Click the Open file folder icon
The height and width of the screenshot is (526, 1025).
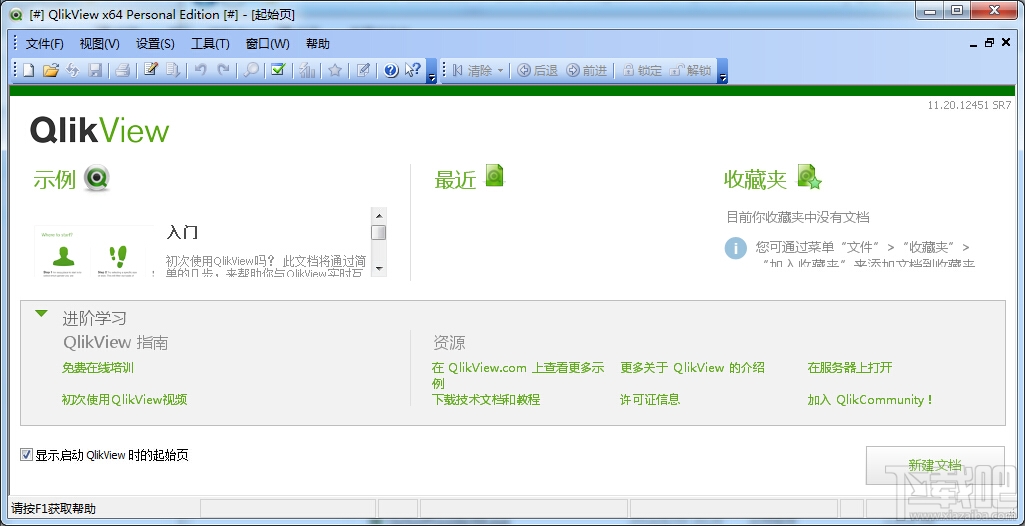[x=50, y=71]
